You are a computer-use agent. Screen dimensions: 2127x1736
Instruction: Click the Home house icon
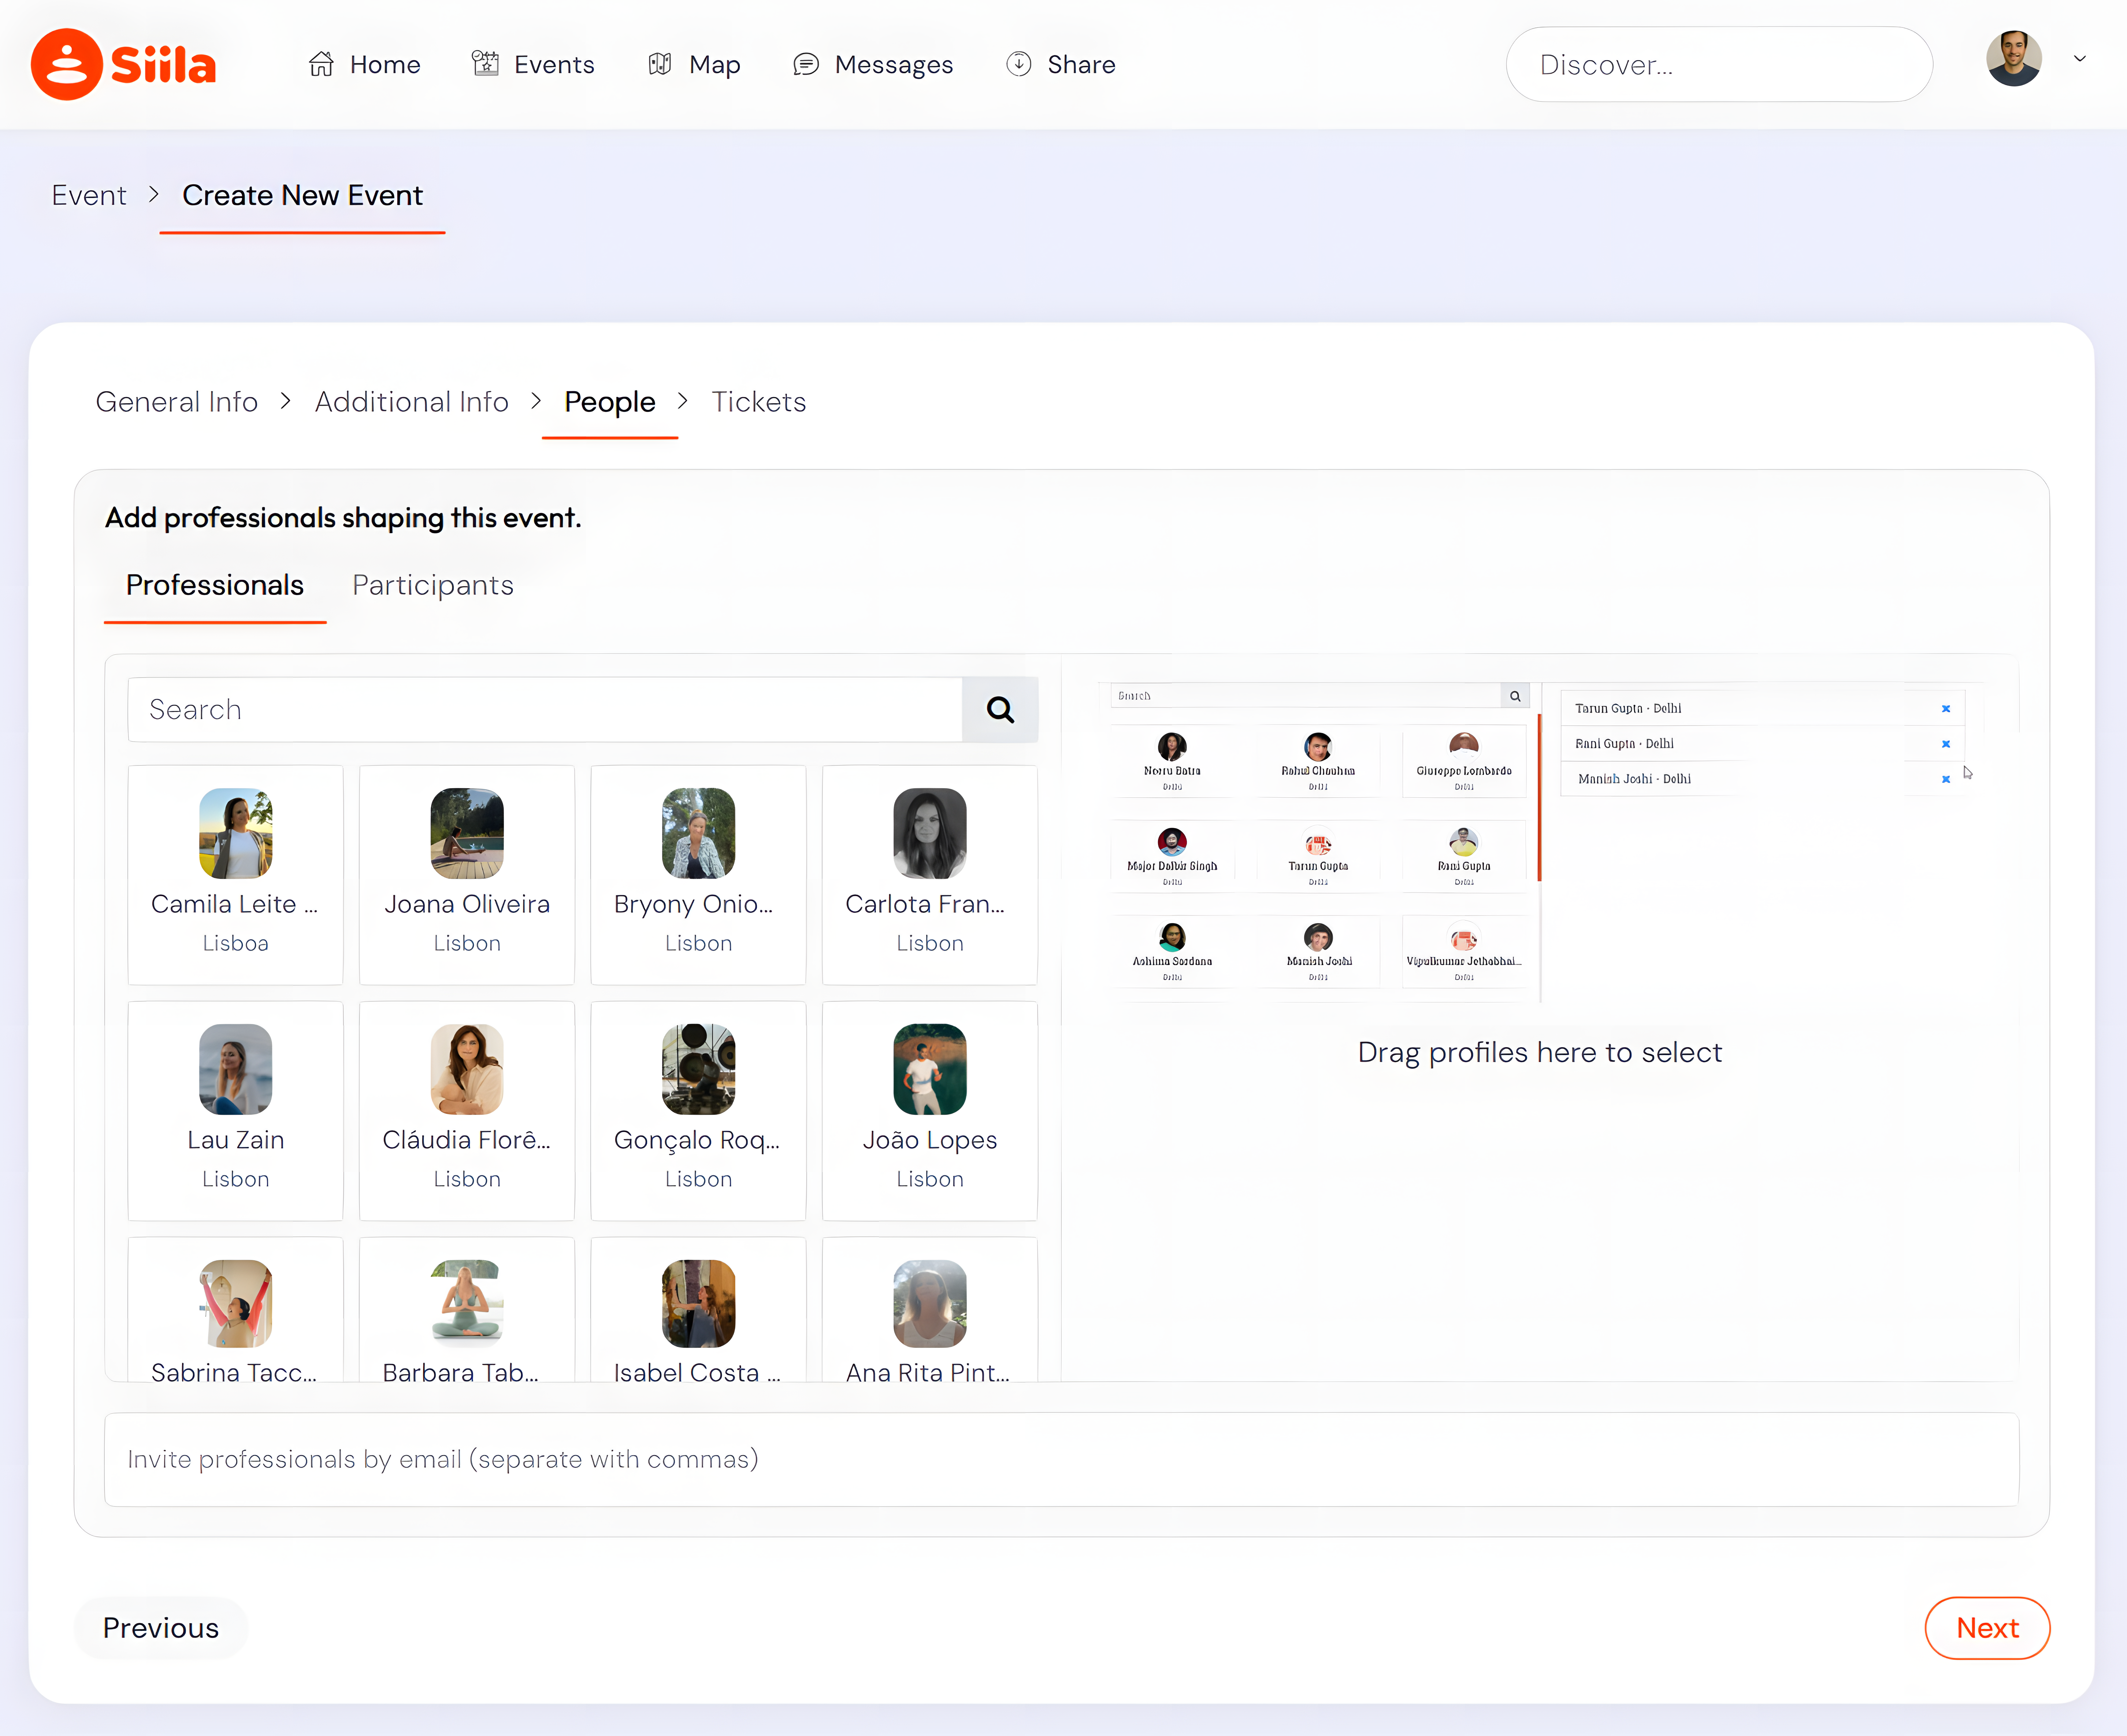click(321, 64)
